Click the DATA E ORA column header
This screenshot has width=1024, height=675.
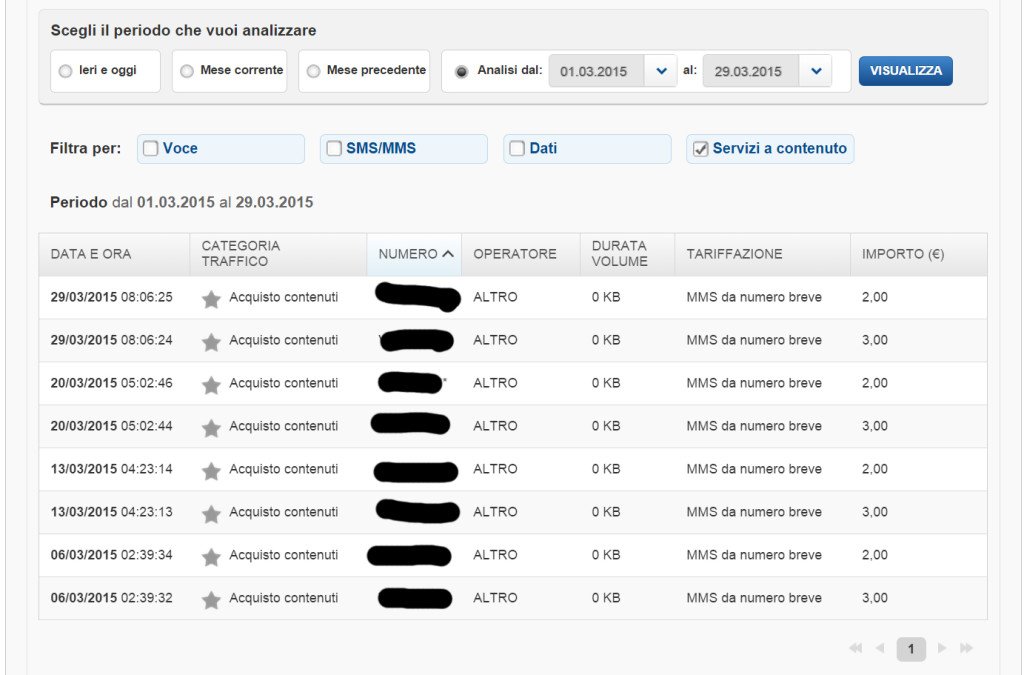pos(91,254)
